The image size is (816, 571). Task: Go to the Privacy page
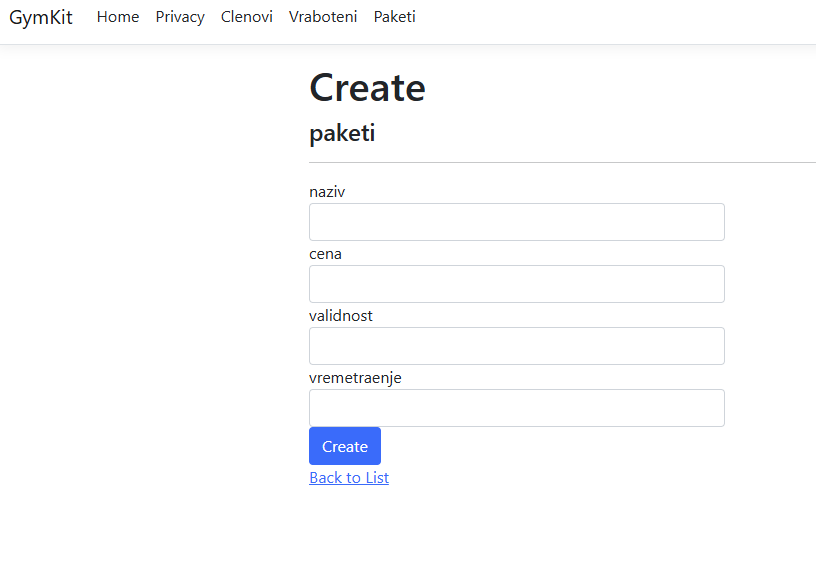[180, 17]
